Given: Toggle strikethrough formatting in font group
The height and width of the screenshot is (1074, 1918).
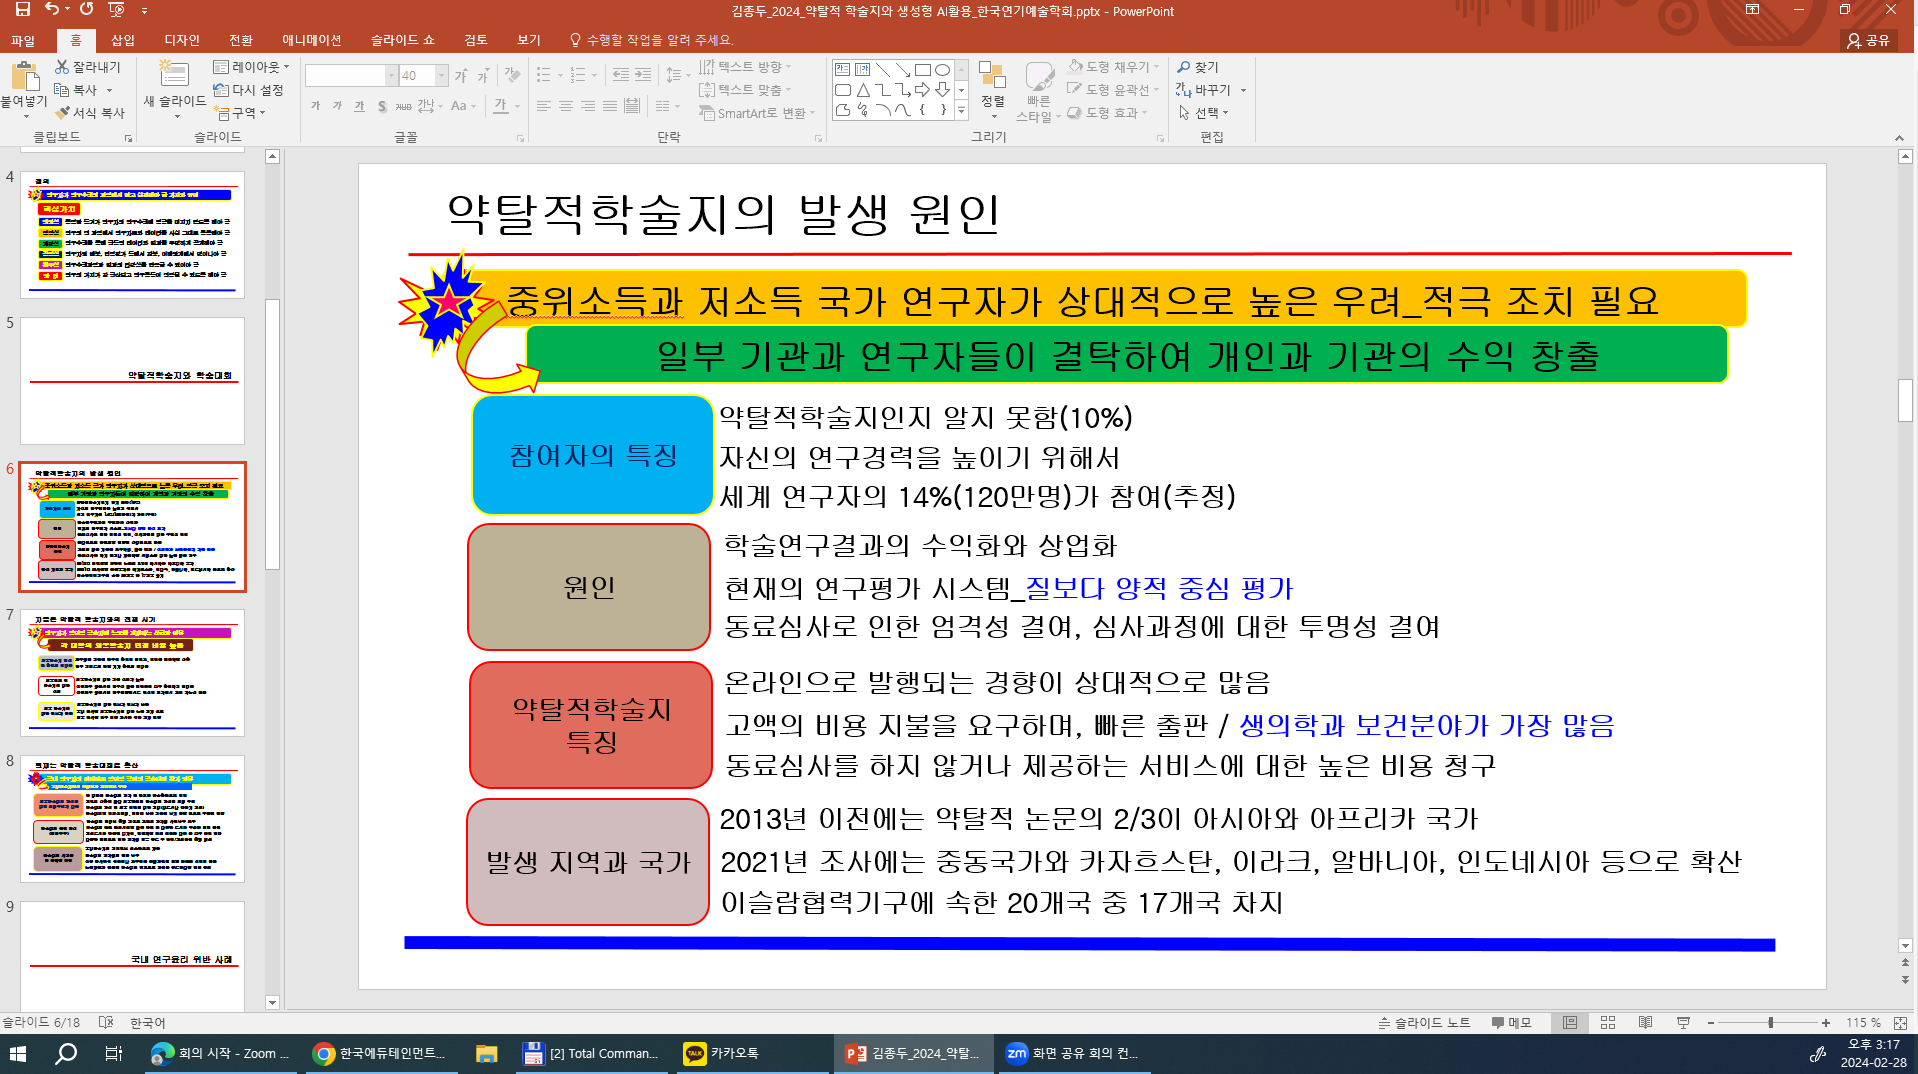Looking at the screenshot, I should coord(404,106).
